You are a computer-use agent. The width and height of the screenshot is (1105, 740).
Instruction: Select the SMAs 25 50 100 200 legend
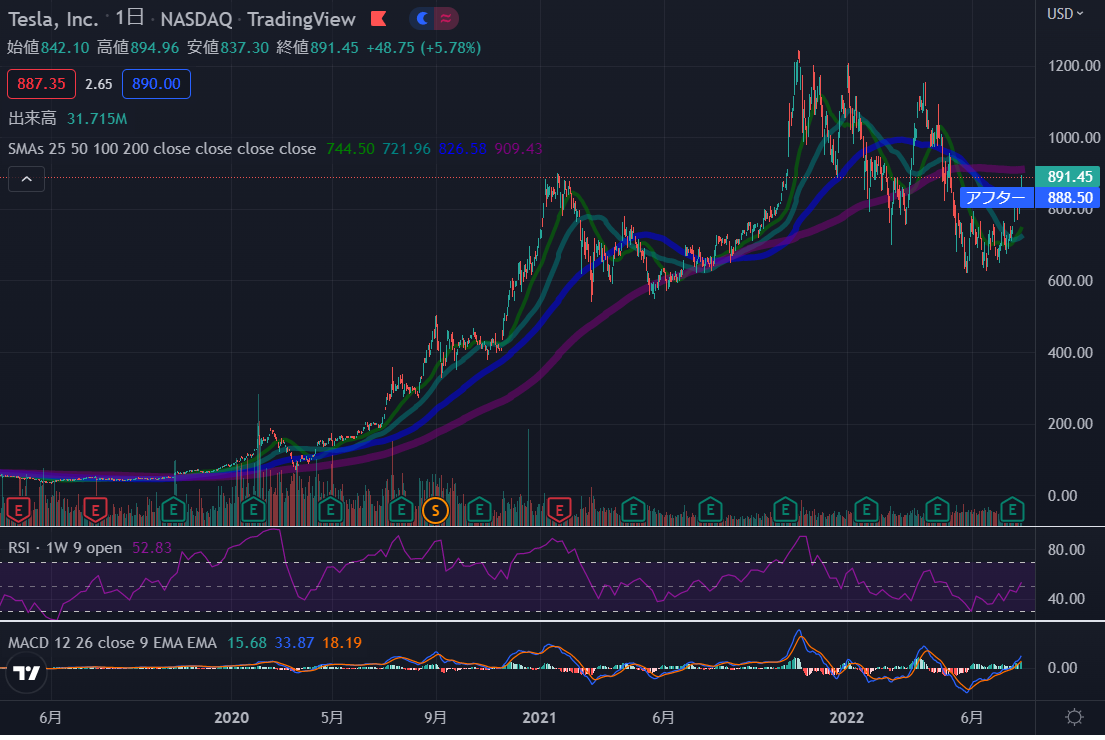tap(162, 149)
